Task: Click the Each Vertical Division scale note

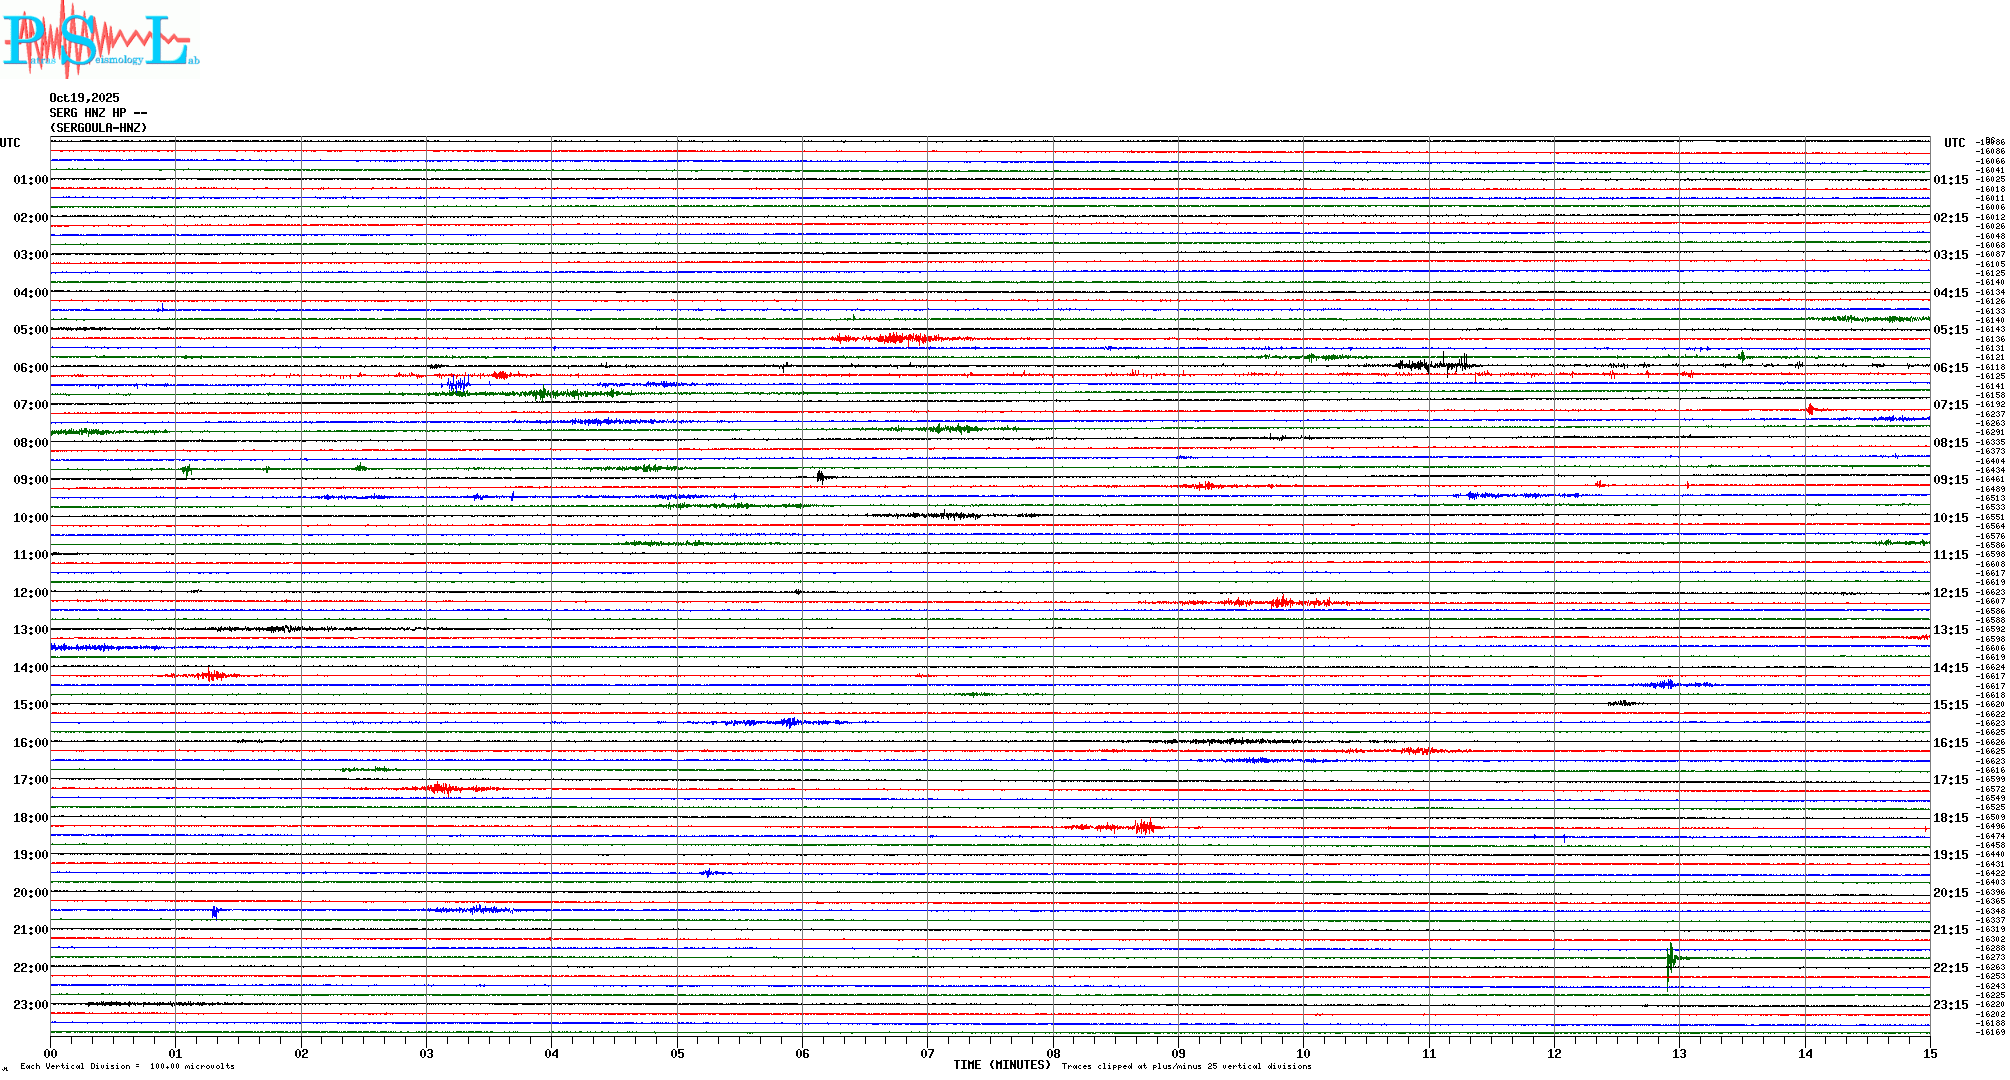Action: tap(127, 1066)
